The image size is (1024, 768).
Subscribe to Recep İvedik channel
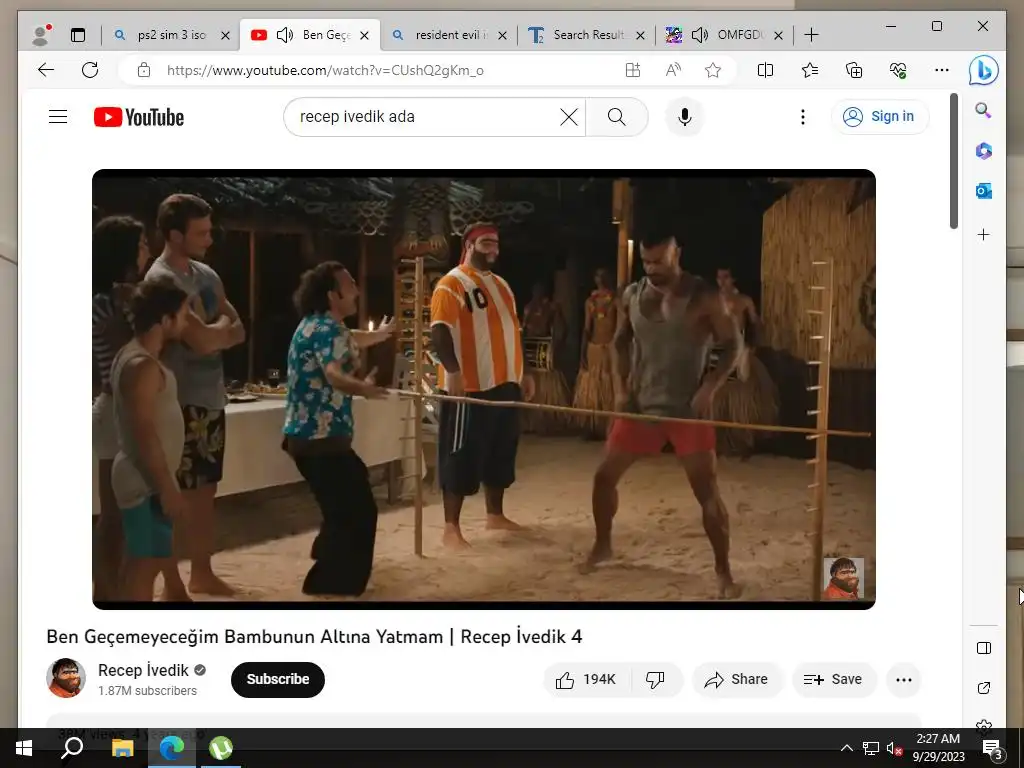click(278, 679)
